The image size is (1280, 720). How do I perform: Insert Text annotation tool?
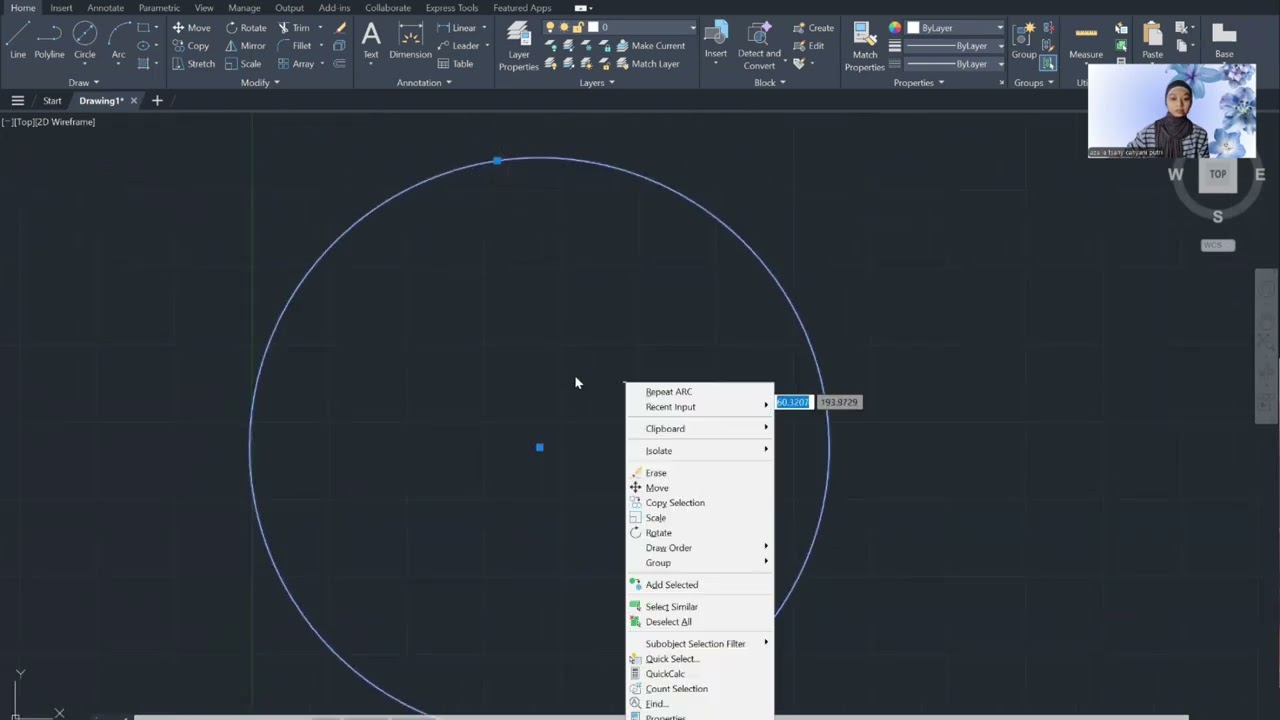[x=371, y=41]
